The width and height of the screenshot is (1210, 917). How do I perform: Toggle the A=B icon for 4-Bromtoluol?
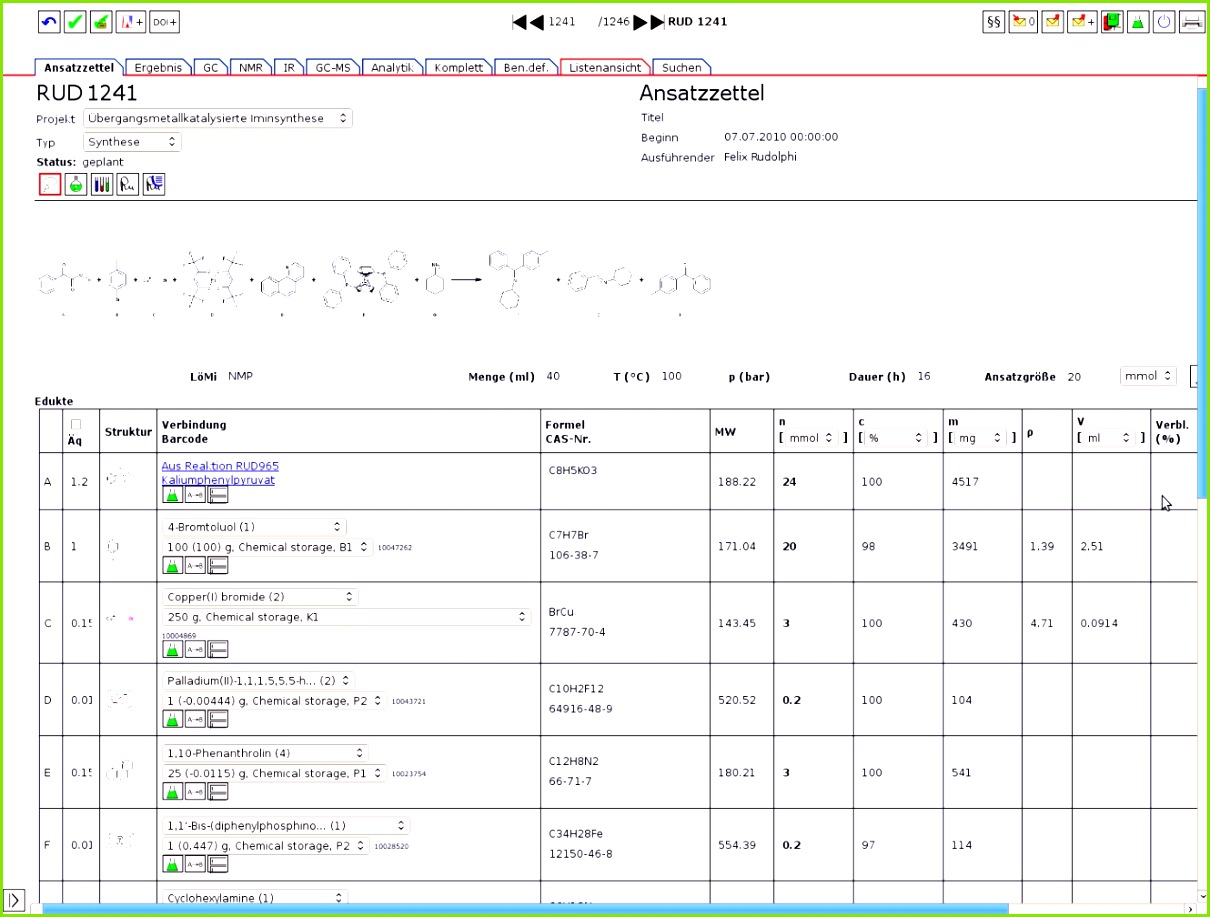197,565
